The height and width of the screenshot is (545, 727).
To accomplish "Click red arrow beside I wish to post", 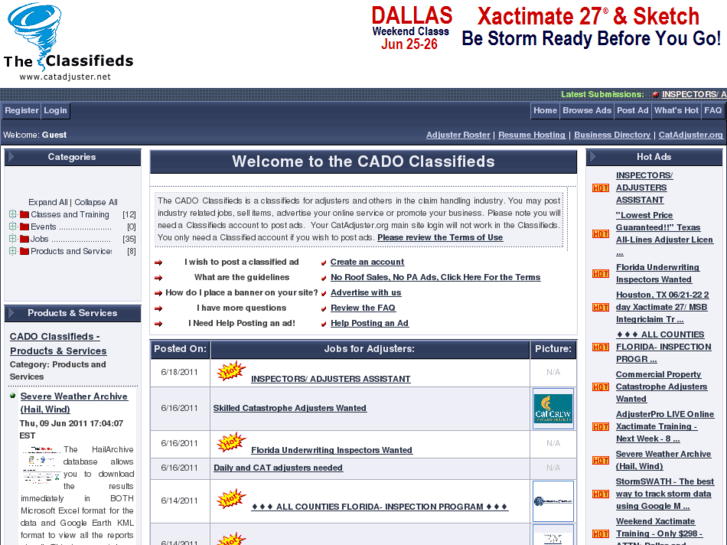I will [x=159, y=263].
